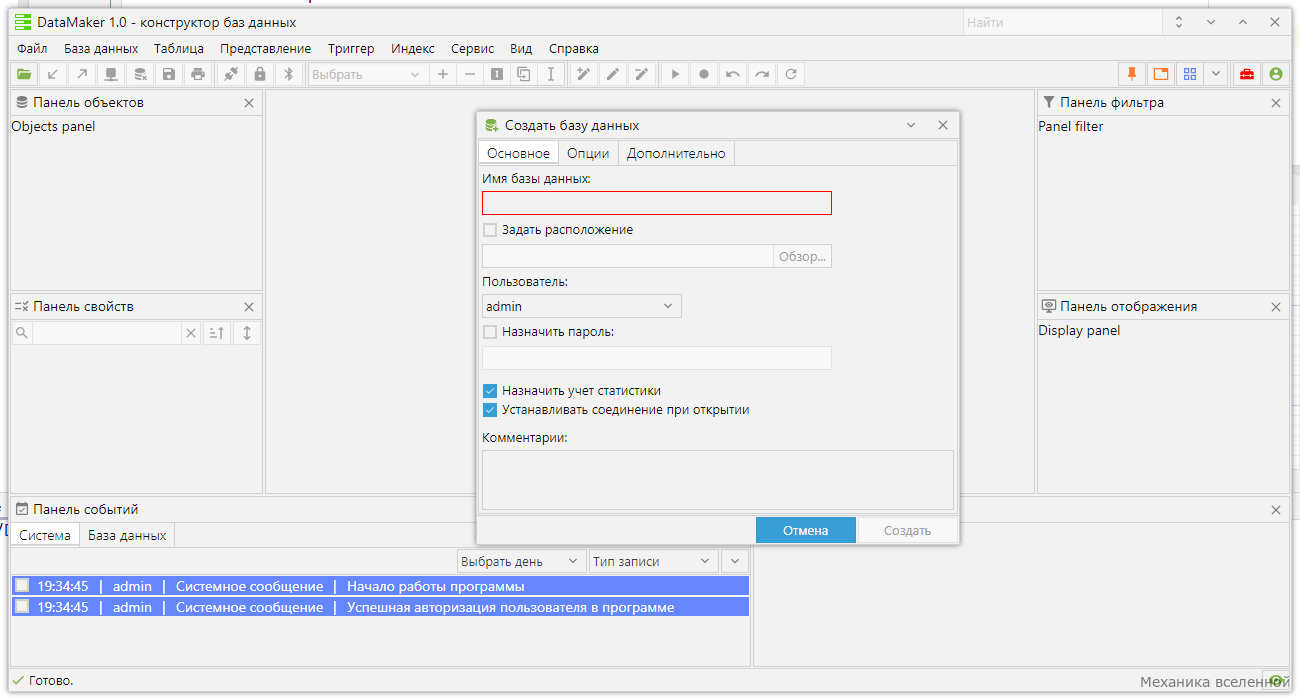Click the minus remove toolbar icon
1300x700 pixels.
pyautogui.click(x=470, y=74)
